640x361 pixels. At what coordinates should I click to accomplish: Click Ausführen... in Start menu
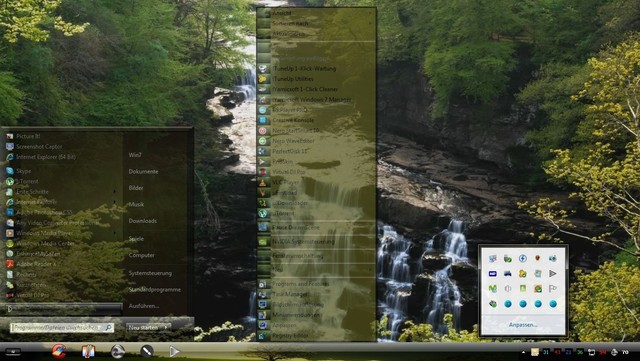pos(144,306)
